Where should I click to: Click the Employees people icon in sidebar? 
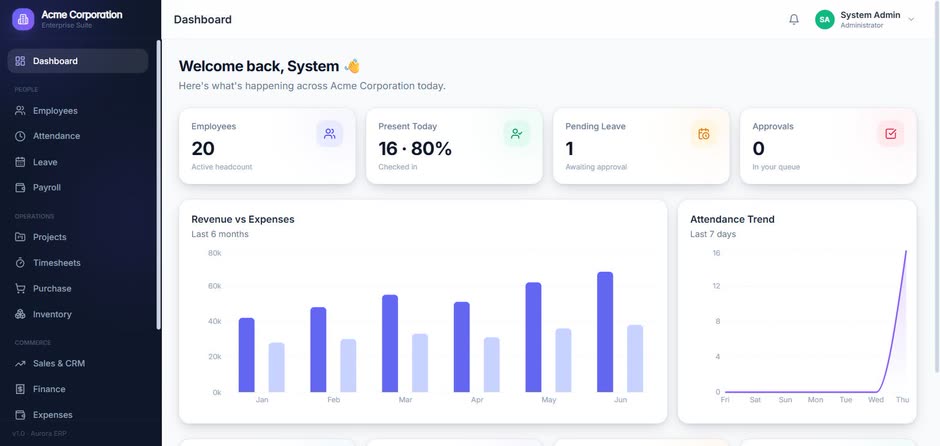(20, 111)
